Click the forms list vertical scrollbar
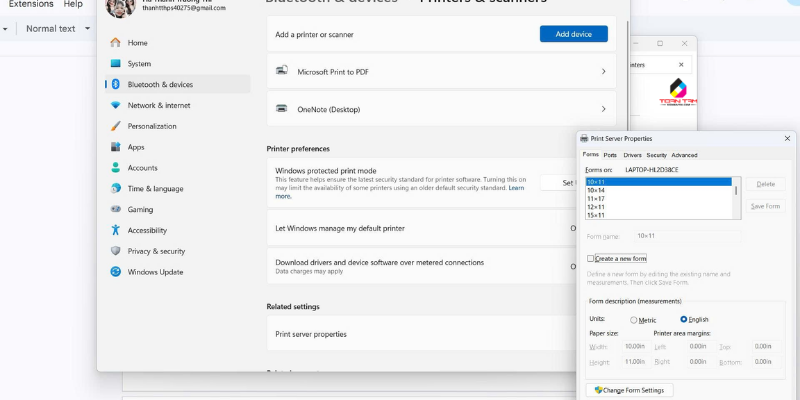800x400 pixels. click(737, 190)
